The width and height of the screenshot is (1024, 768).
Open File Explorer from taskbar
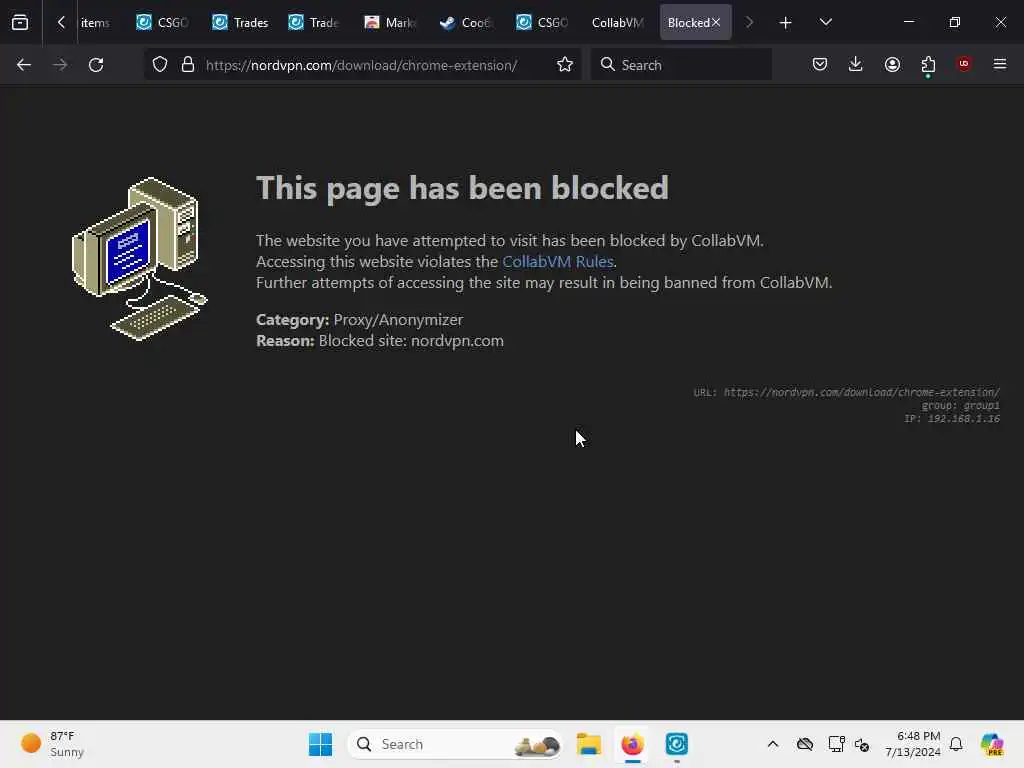588,744
